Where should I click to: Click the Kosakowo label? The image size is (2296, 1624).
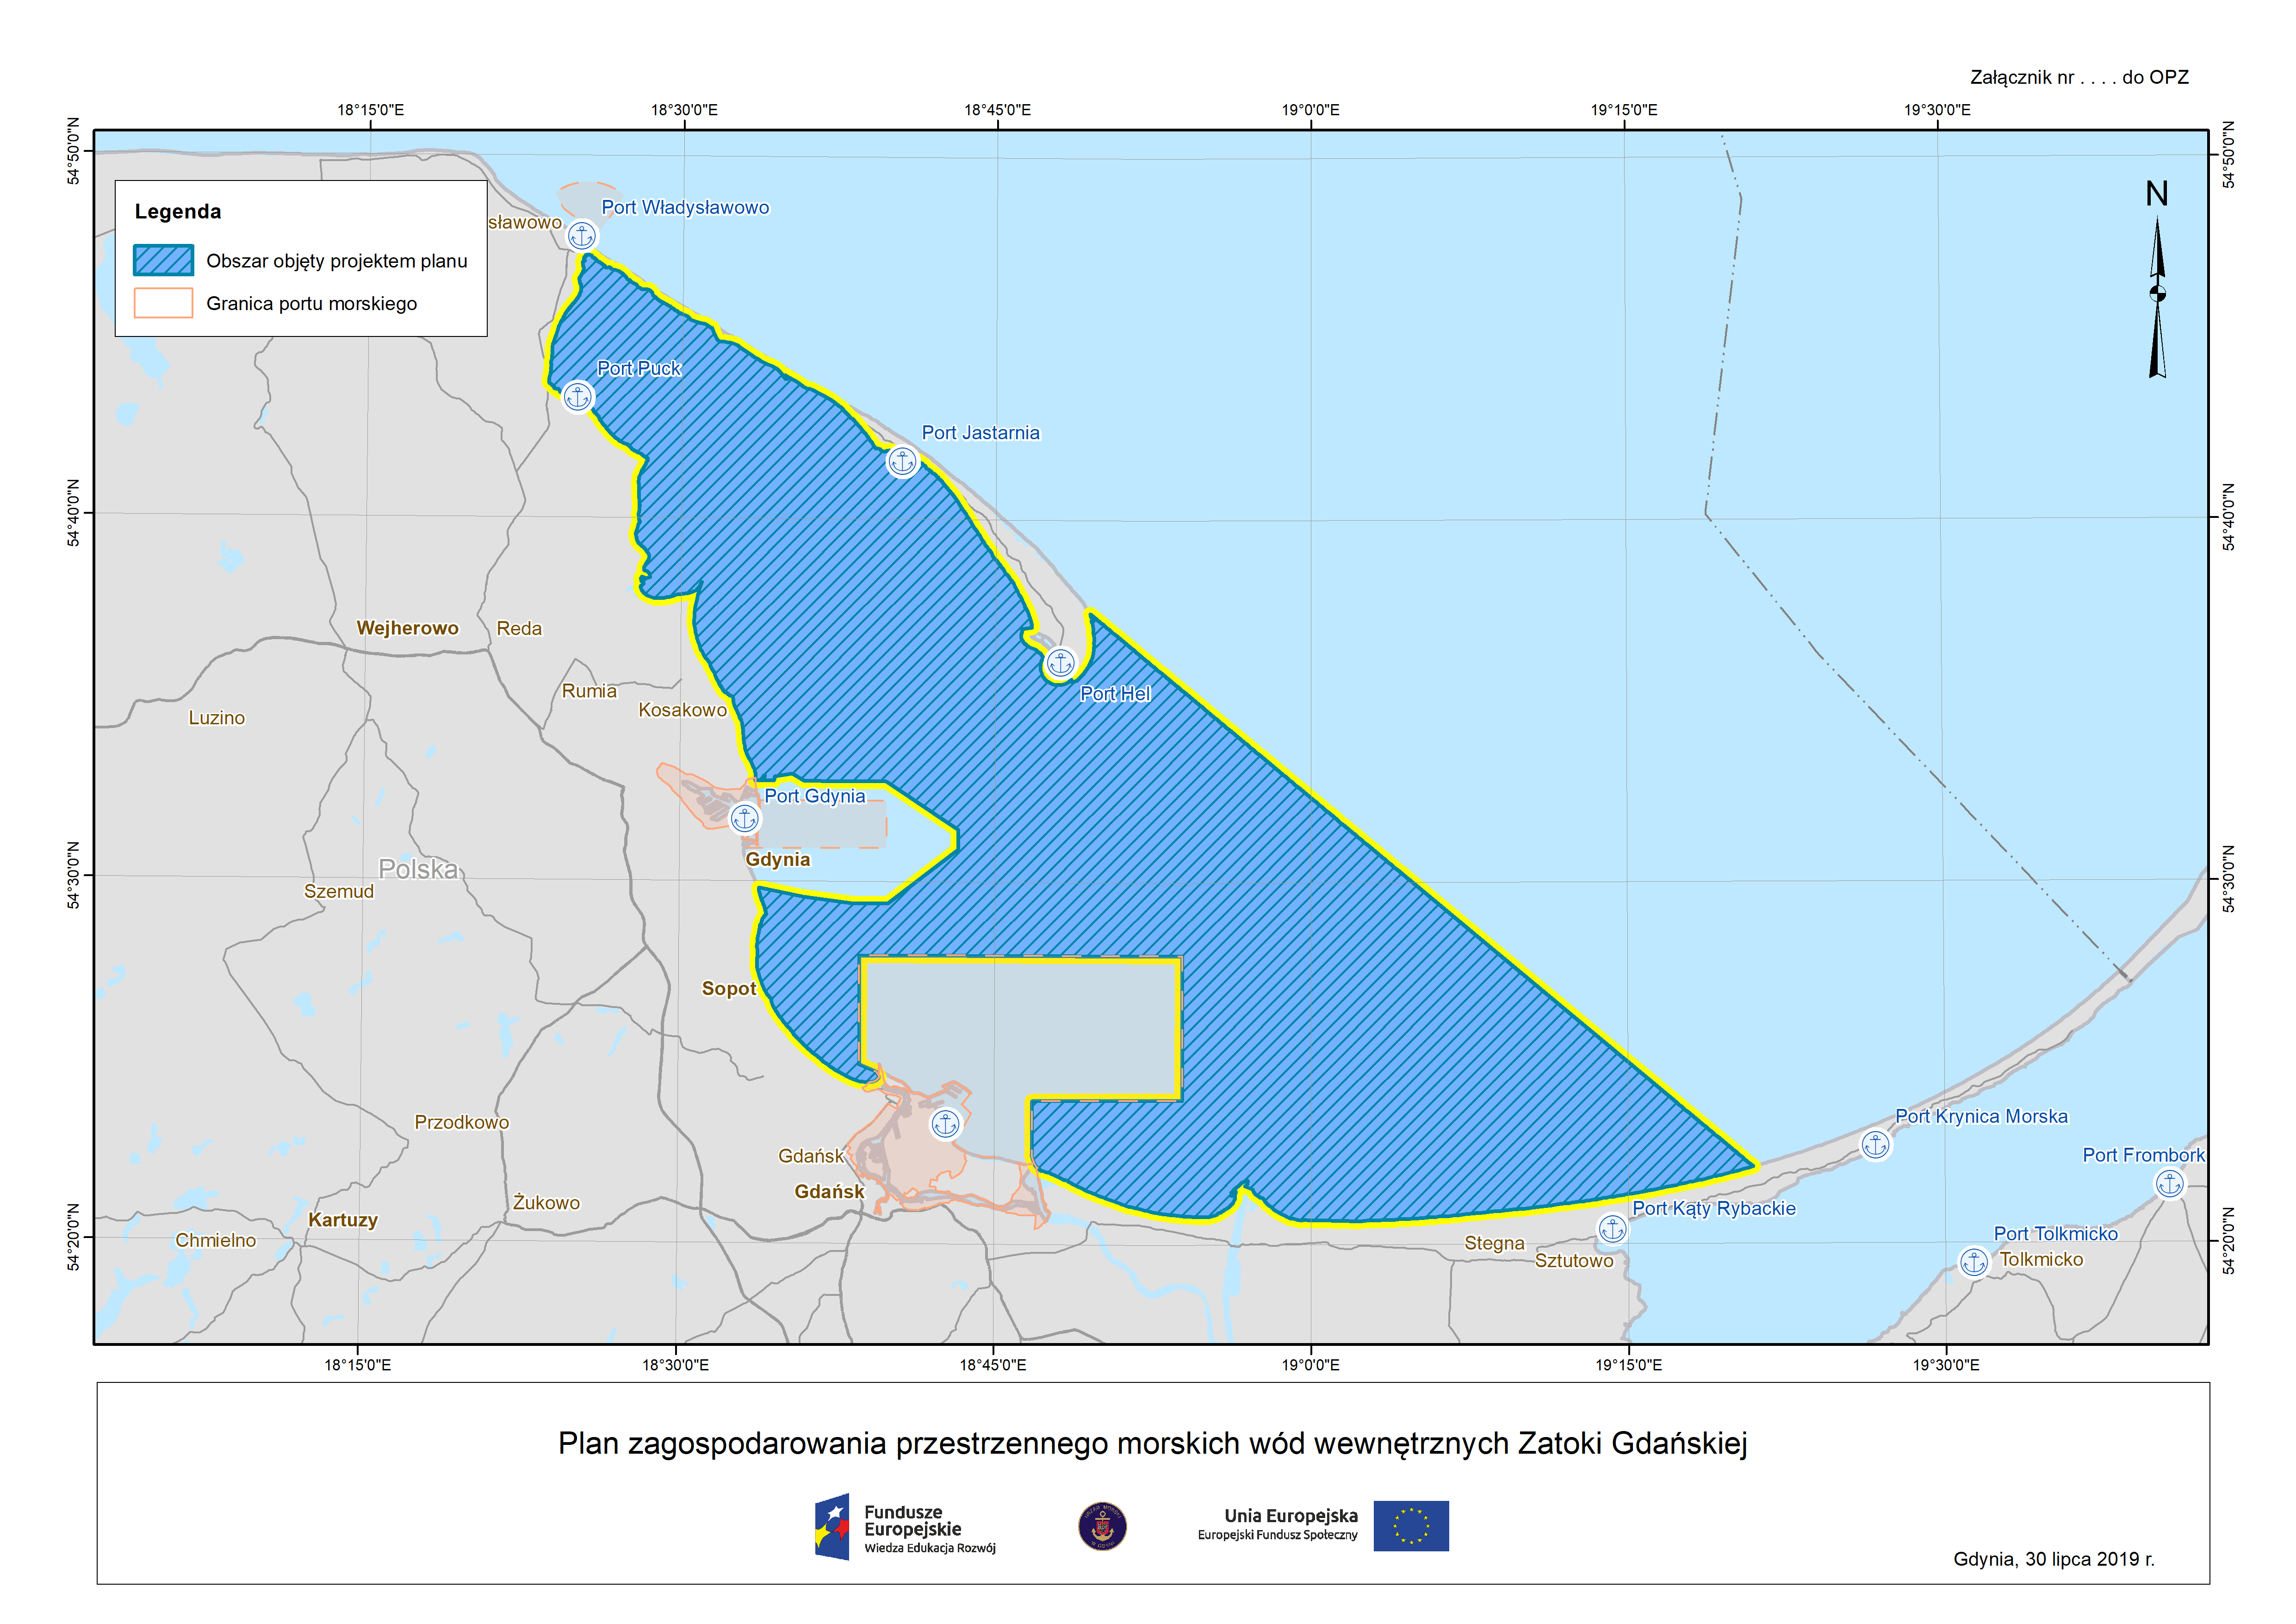point(682,710)
